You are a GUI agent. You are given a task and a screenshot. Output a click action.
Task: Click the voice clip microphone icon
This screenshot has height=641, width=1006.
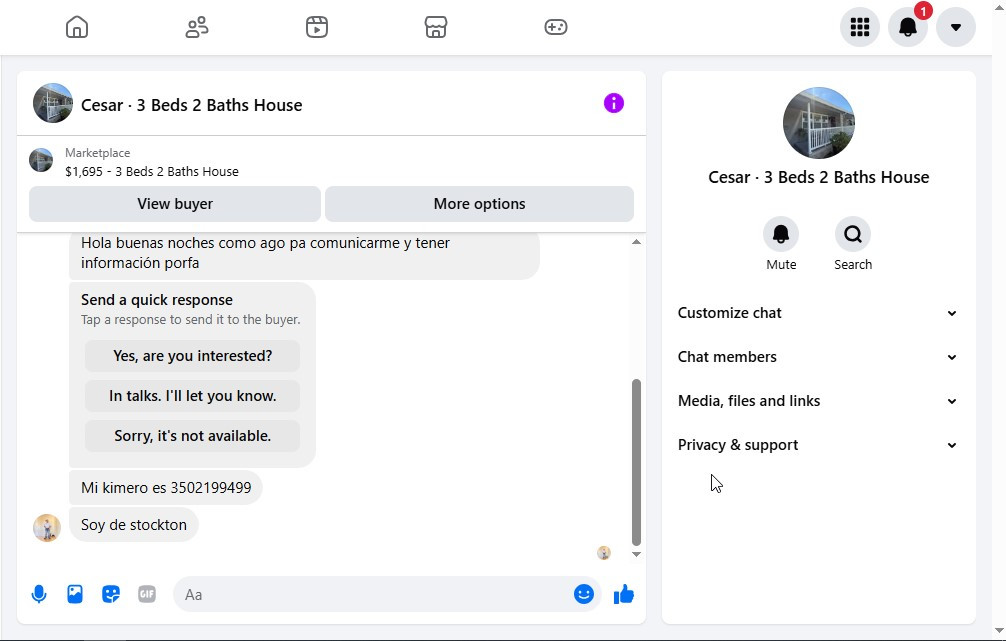pos(39,594)
